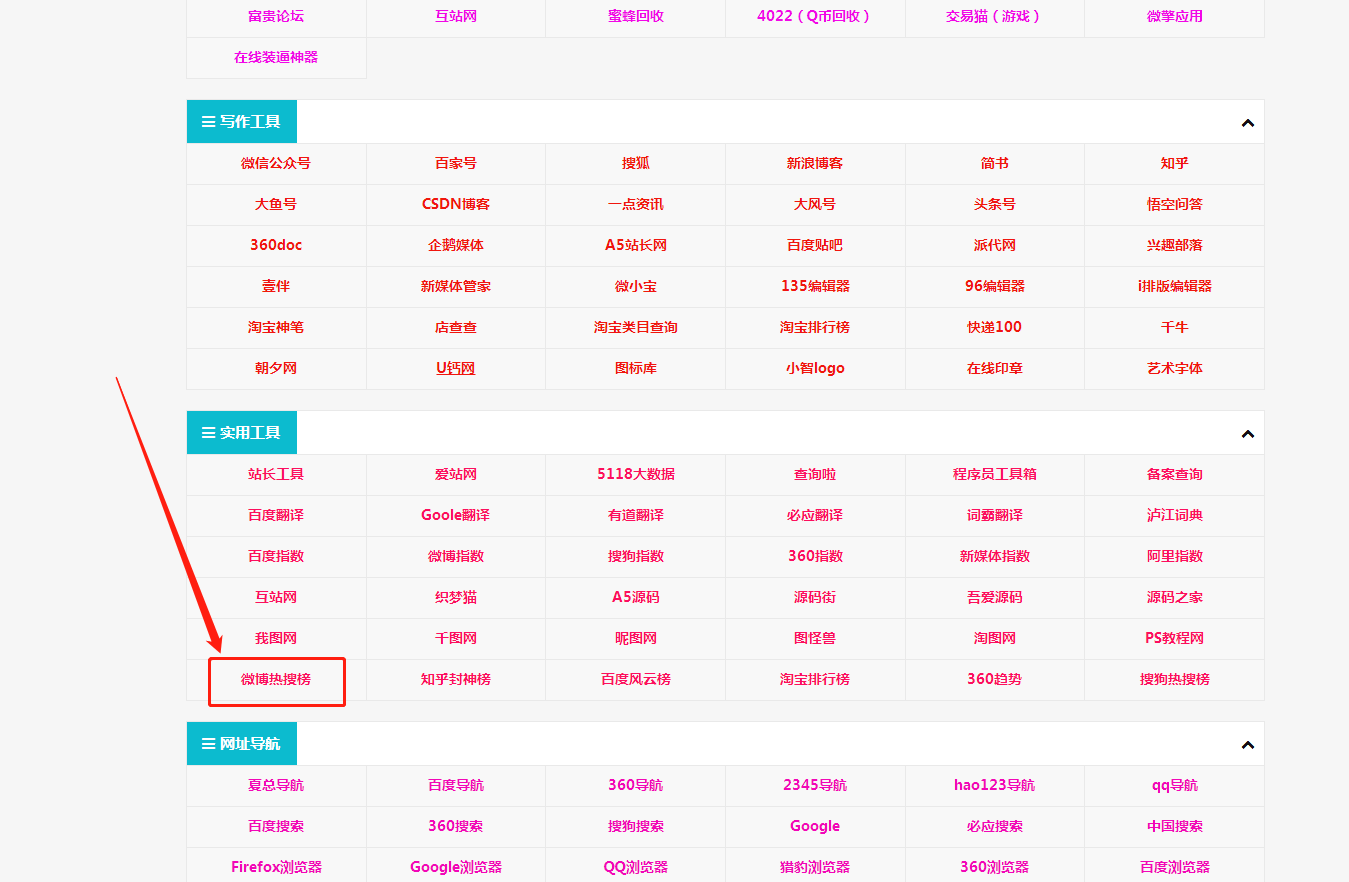Open the 微博热搜榜 link
This screenshot has width=1349, height=882.
pyautogui.click(x=276, y=679)
